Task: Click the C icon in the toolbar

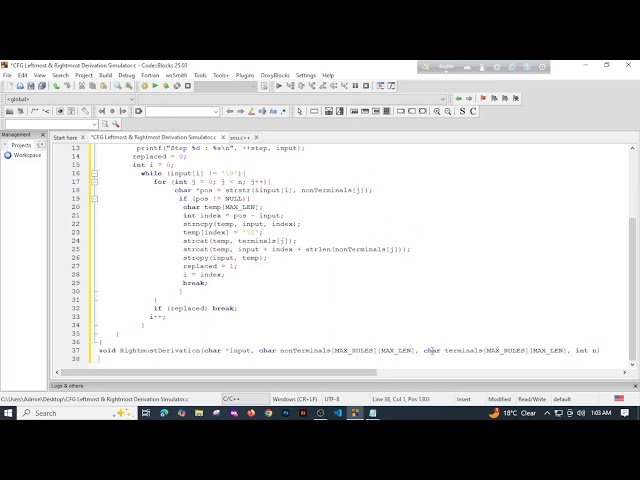Action: (473, 111)
